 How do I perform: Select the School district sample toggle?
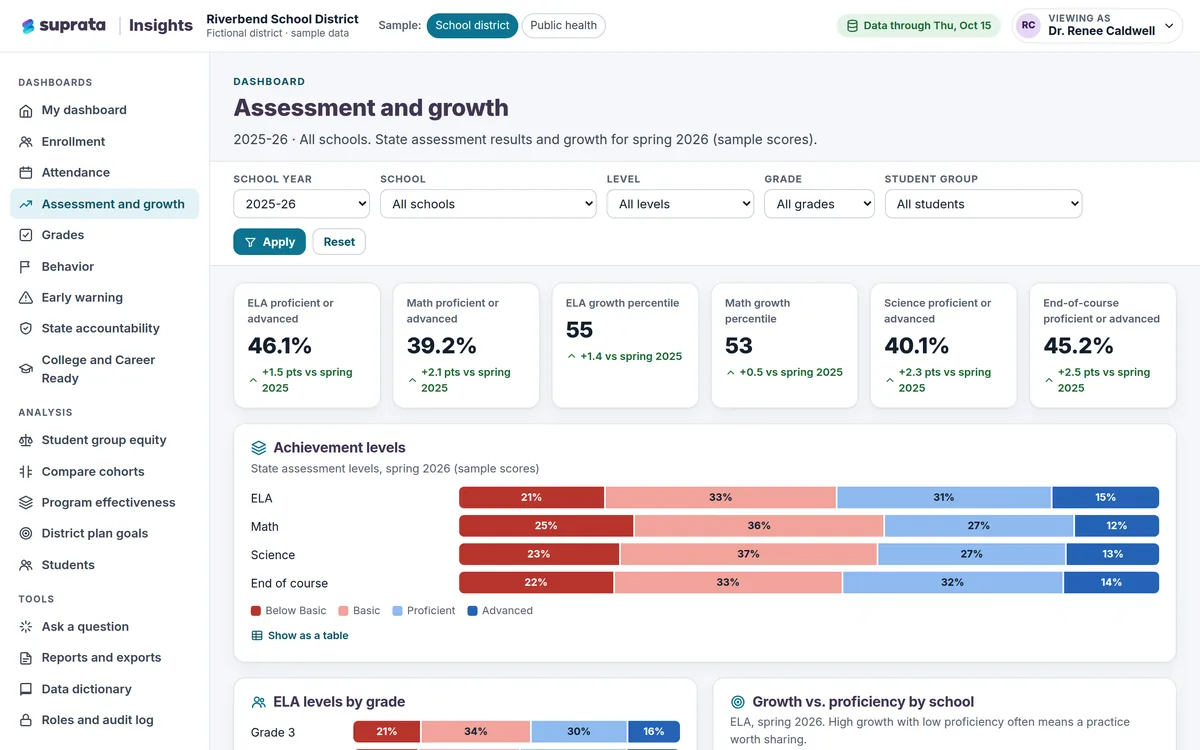tap(472, 26)
